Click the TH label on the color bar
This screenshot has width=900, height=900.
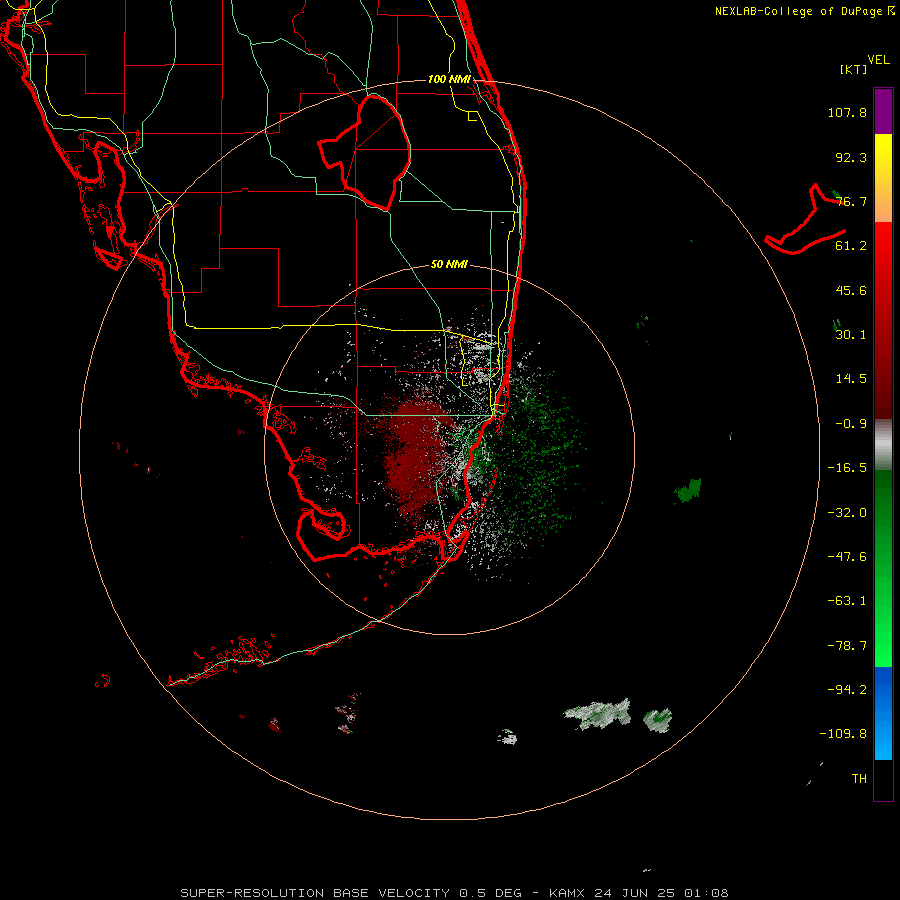point(859,779)
